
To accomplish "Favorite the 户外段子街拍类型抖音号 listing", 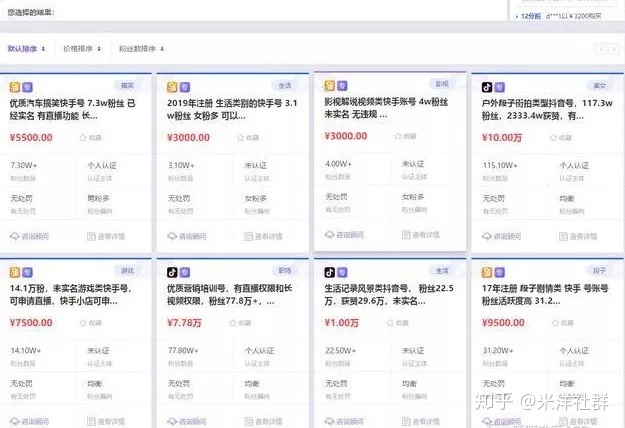I will [x=553, y=138].
